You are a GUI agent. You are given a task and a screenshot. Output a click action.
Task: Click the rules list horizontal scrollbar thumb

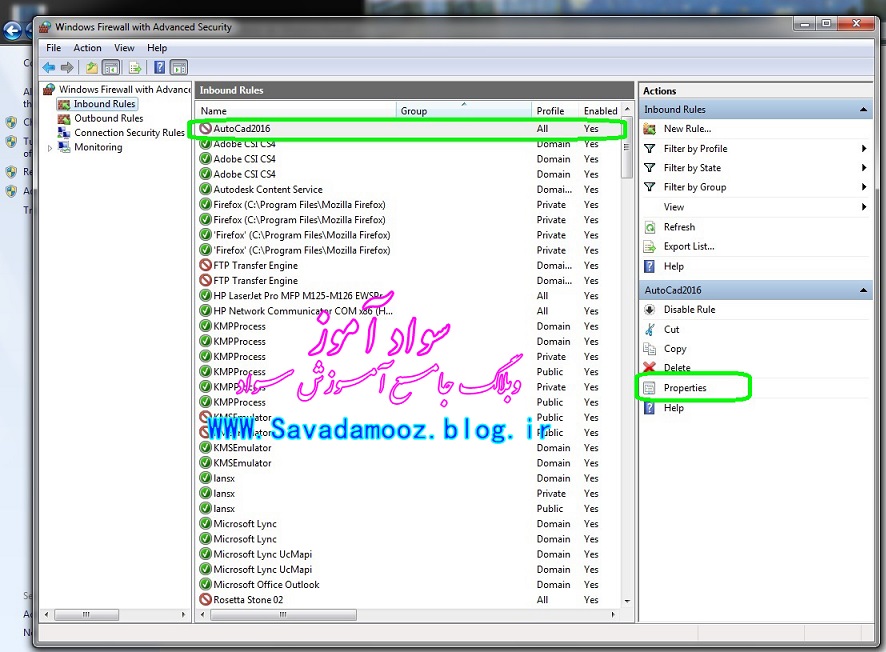point(283,615)
